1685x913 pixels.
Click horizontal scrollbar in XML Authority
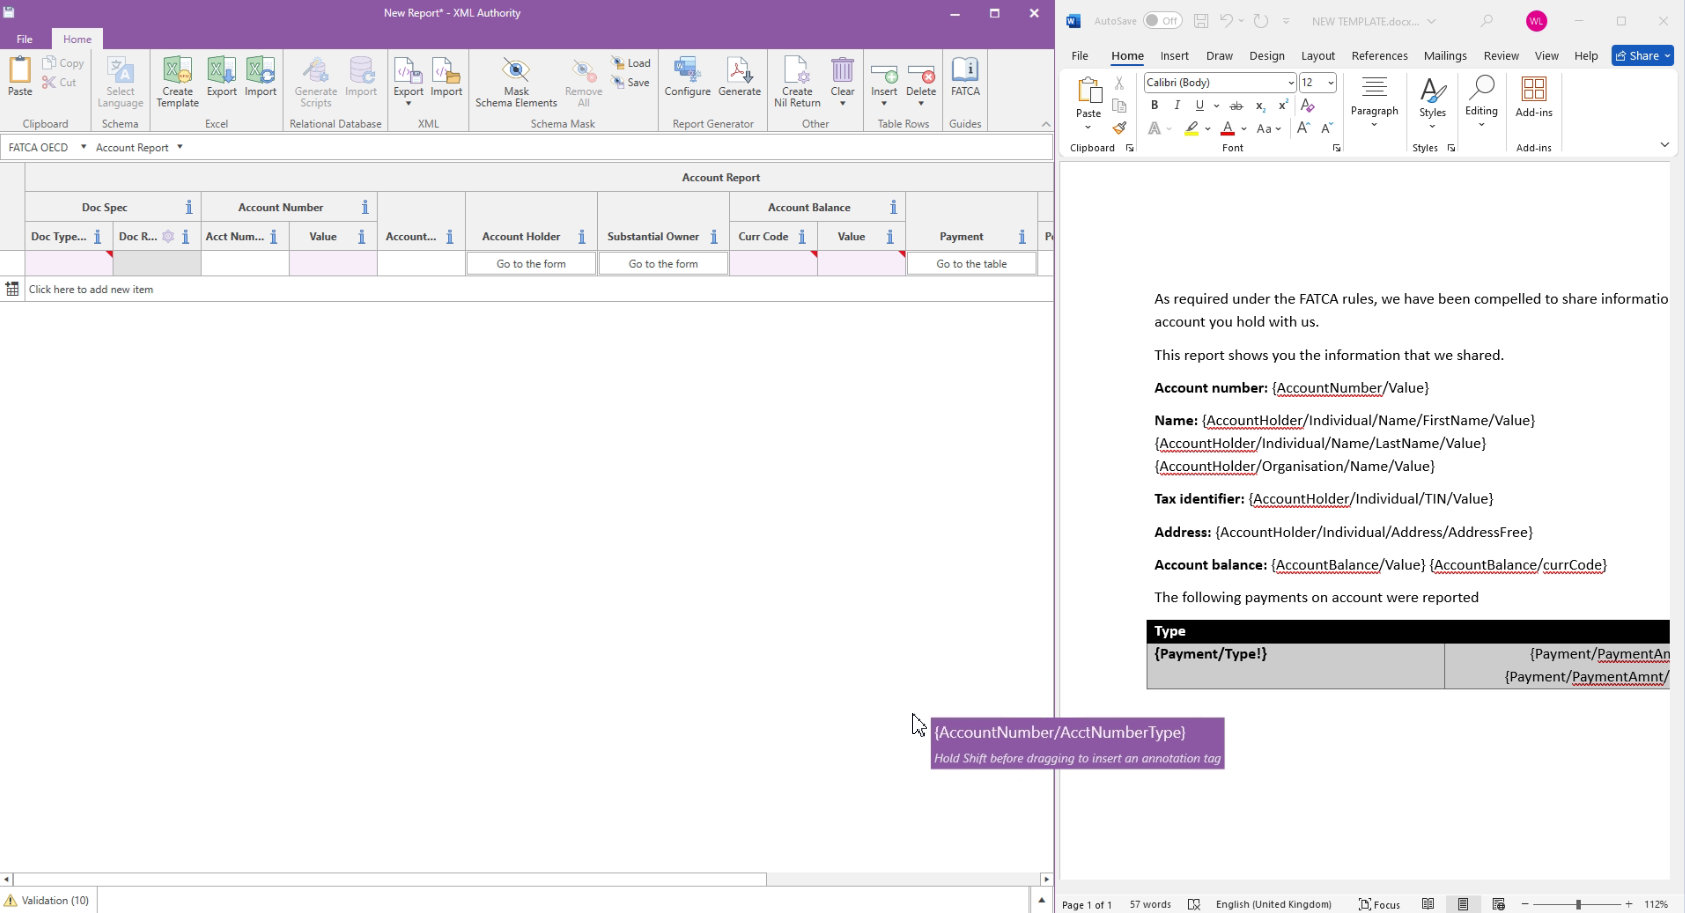(x=390, y=879)
